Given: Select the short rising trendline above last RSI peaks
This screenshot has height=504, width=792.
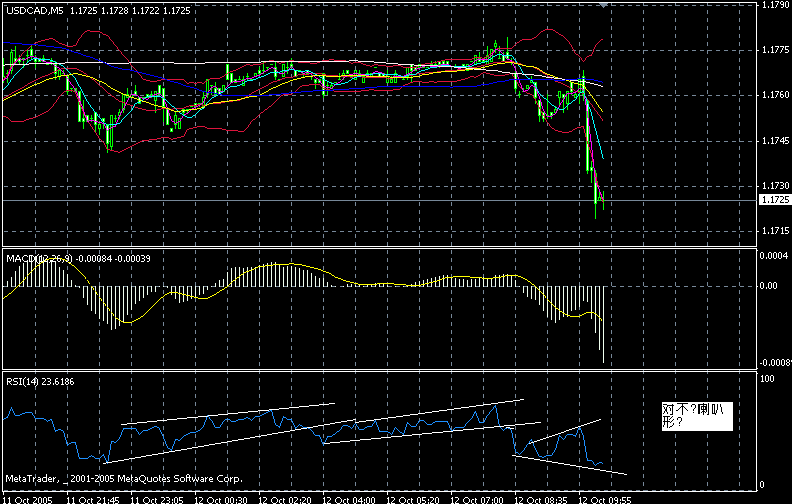Looking at the screenshot, I should pos(565,431).
